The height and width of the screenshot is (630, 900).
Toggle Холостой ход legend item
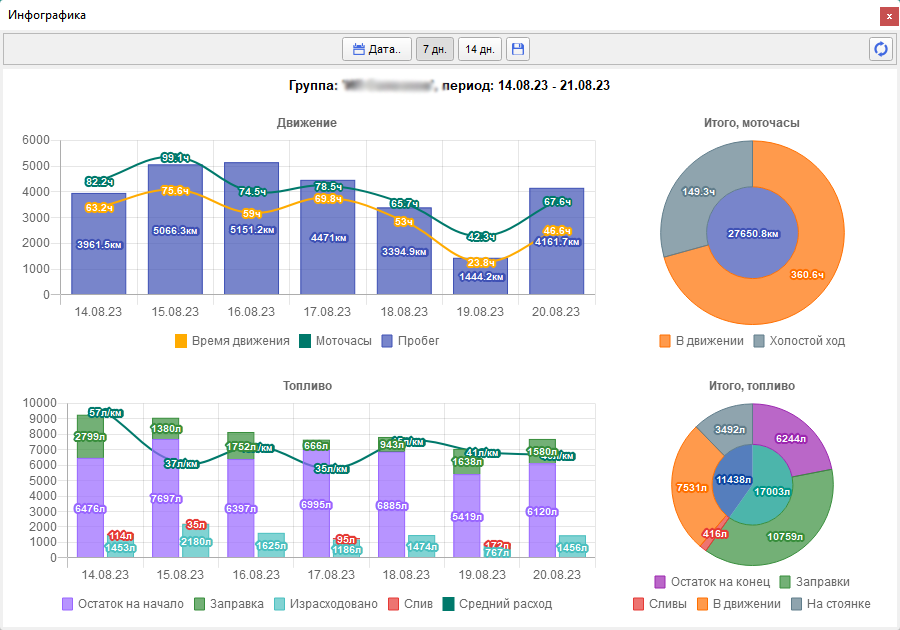[798, 341]
